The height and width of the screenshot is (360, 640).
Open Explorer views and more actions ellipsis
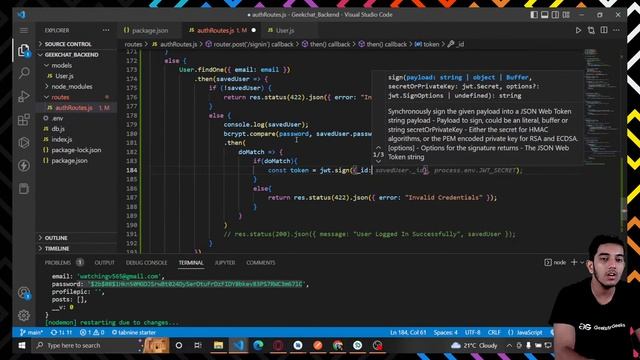[x=106, y=30]
